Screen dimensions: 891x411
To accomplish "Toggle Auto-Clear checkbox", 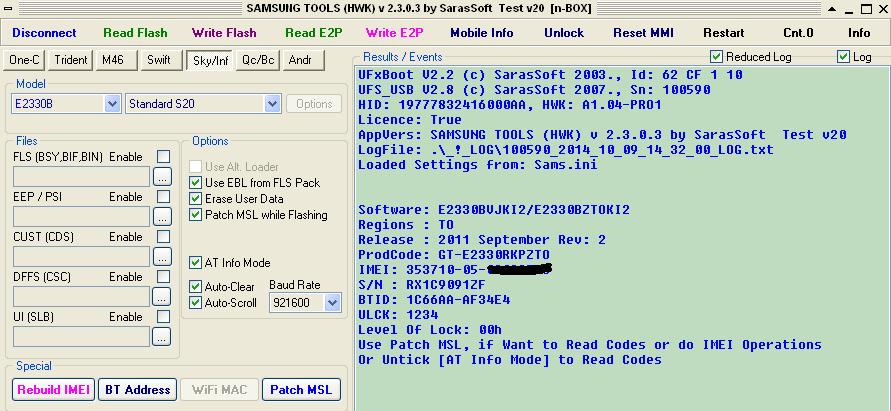I will pyautogui.click(x=195, y=287).
